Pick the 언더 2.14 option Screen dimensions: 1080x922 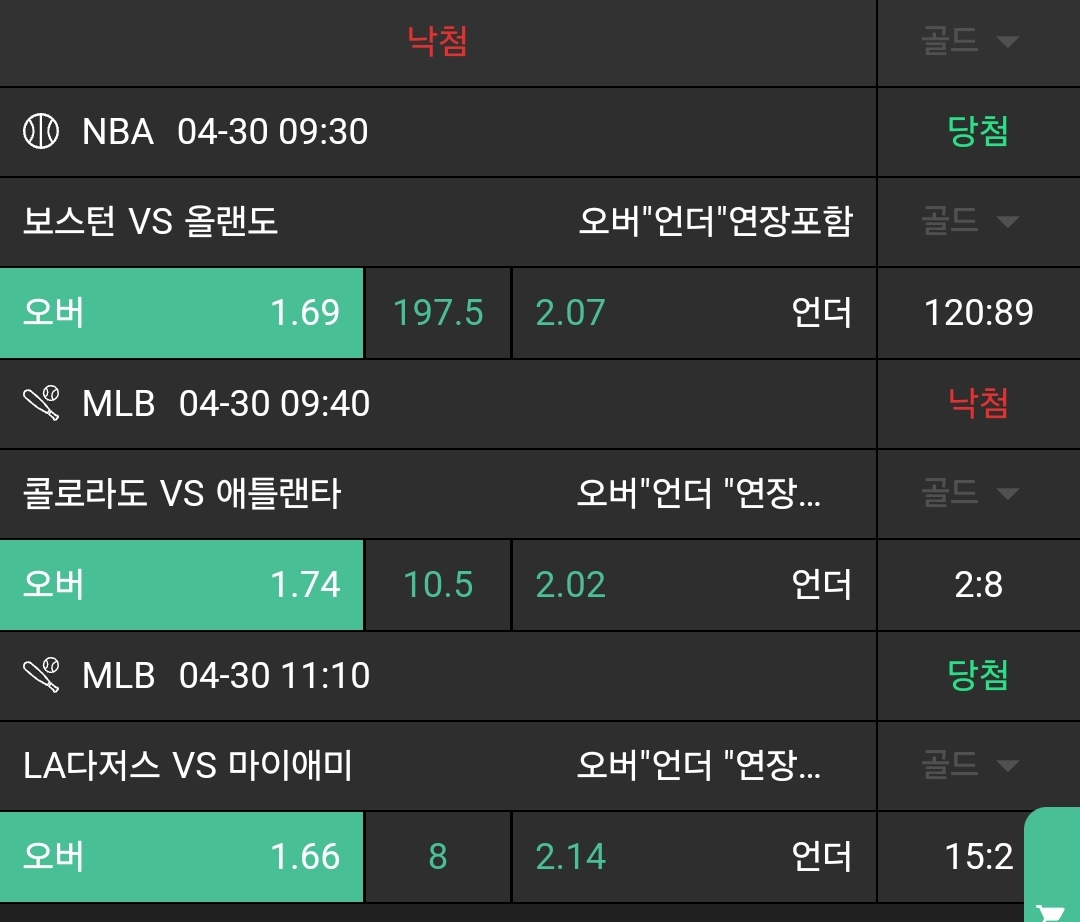click(693, 857)
